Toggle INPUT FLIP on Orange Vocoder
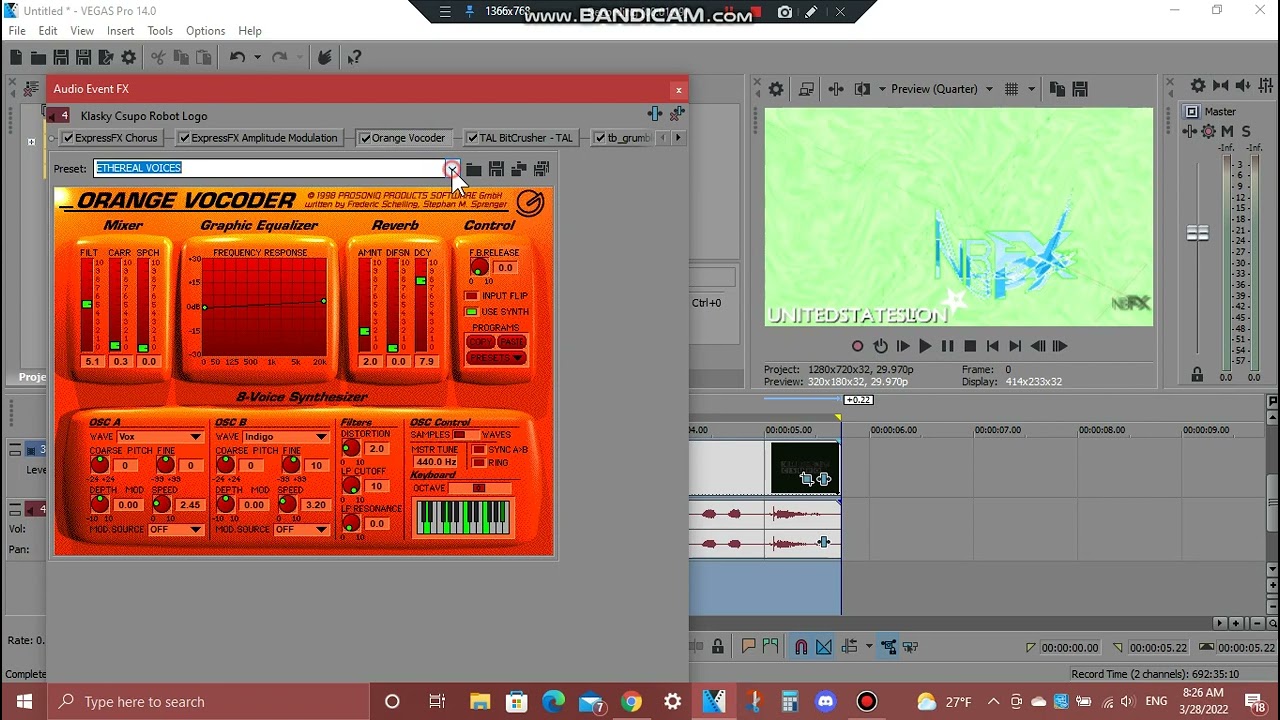1280x720 pixels. tap(471, 296)
